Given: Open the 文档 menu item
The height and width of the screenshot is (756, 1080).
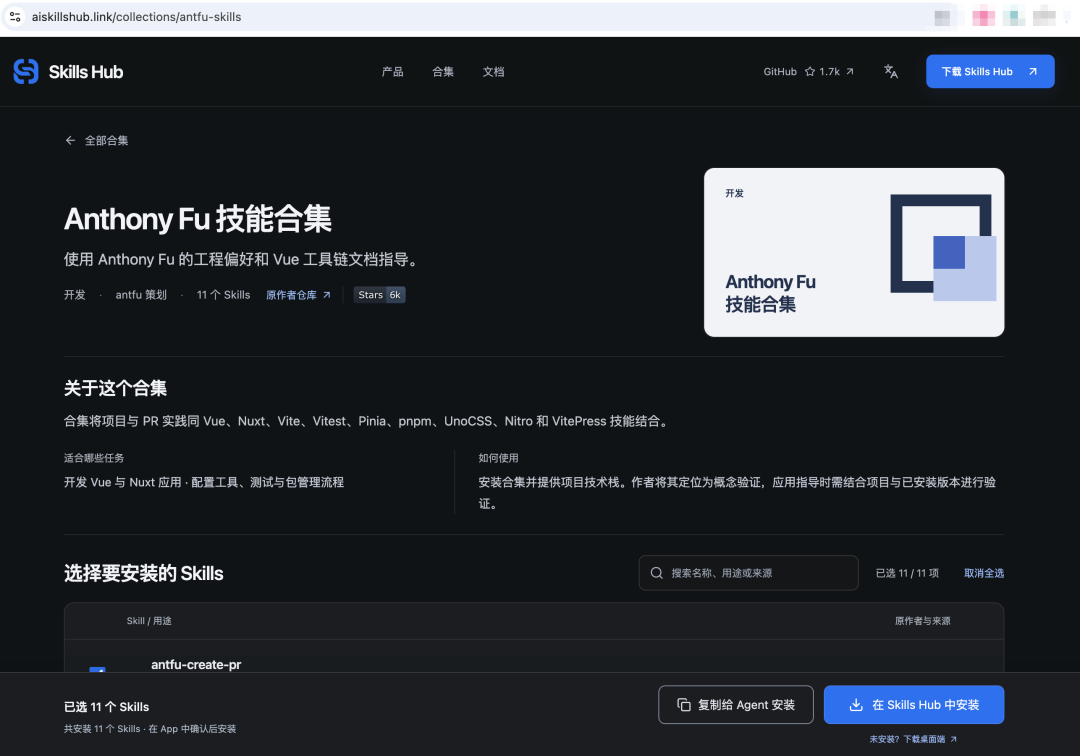Looking at the screenshot, I should coord(493,72).
